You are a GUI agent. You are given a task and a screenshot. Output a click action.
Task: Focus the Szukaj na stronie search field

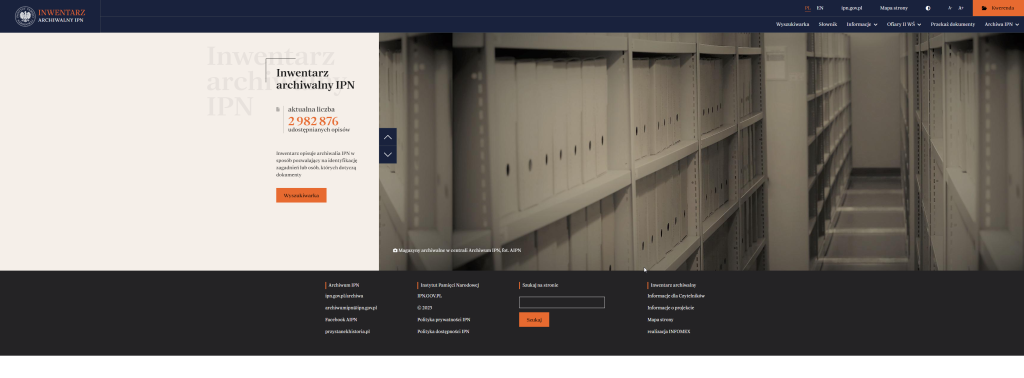click(562, 302)
